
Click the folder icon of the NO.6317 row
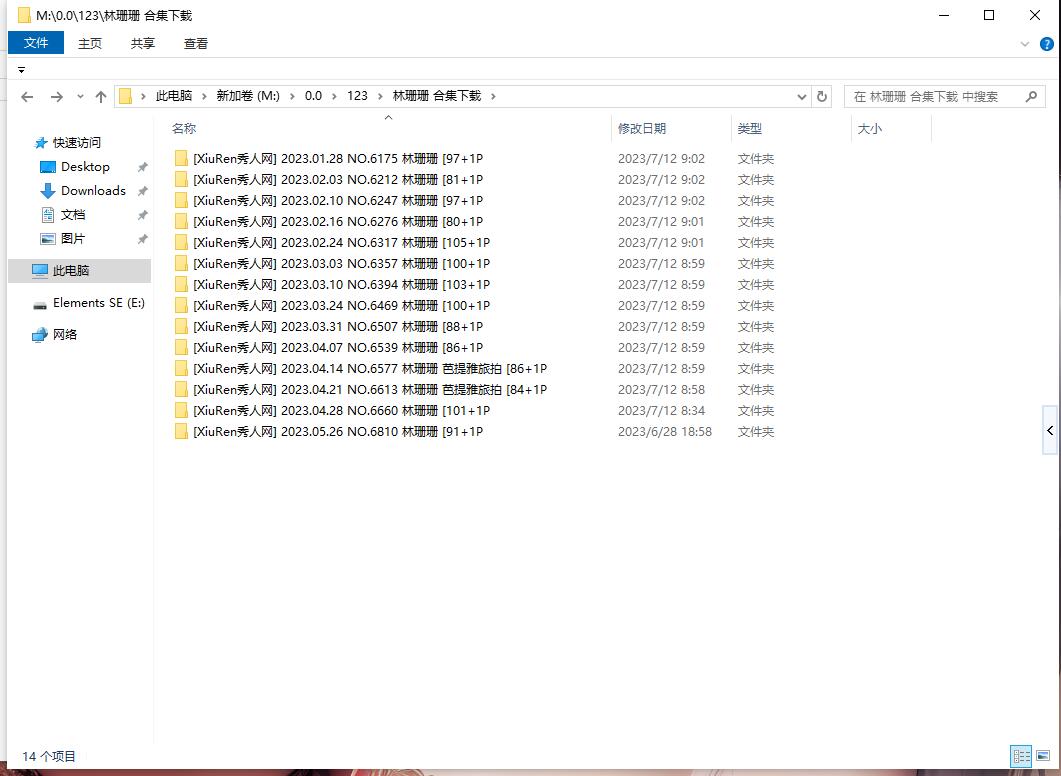tap(181, 242)
